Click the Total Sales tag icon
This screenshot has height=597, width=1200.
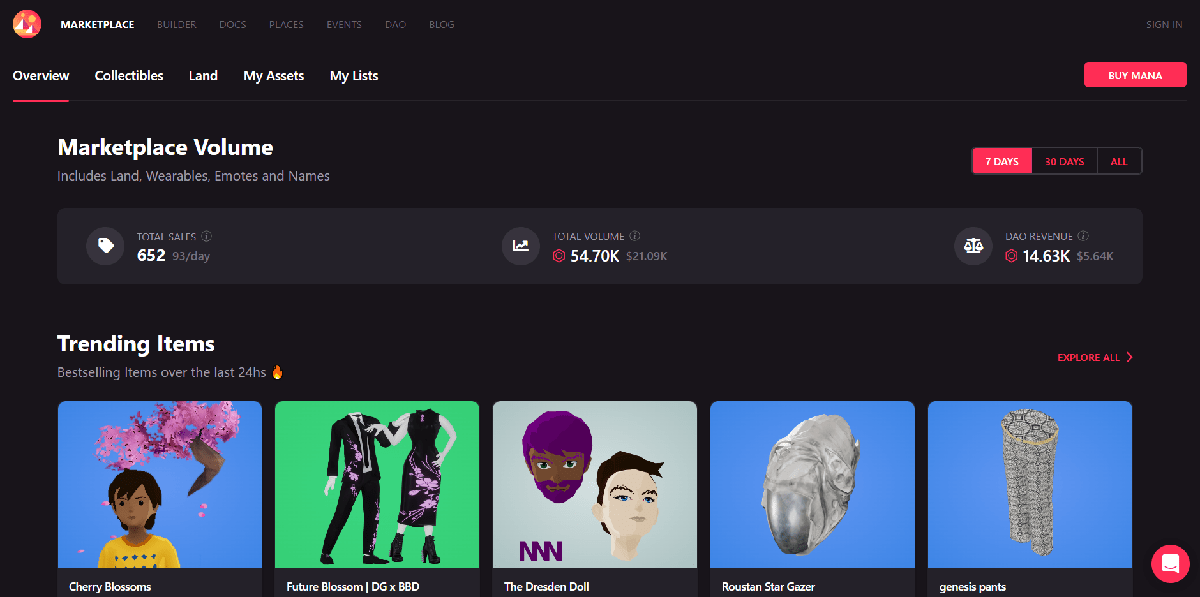pos(105,246)
